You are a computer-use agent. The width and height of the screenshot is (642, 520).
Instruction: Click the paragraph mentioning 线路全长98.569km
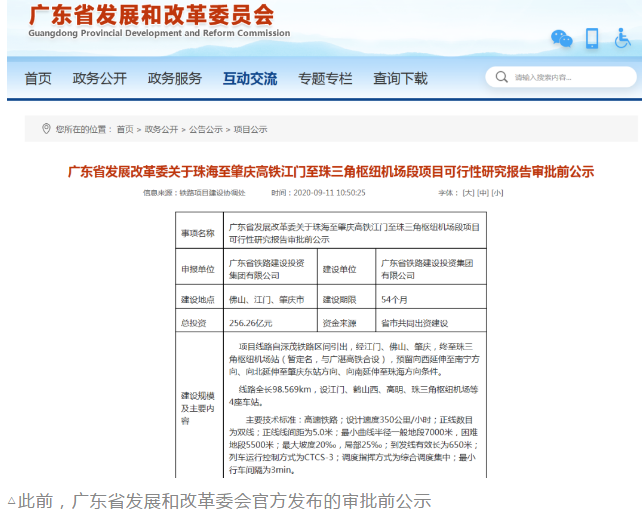tap(354, 396)
